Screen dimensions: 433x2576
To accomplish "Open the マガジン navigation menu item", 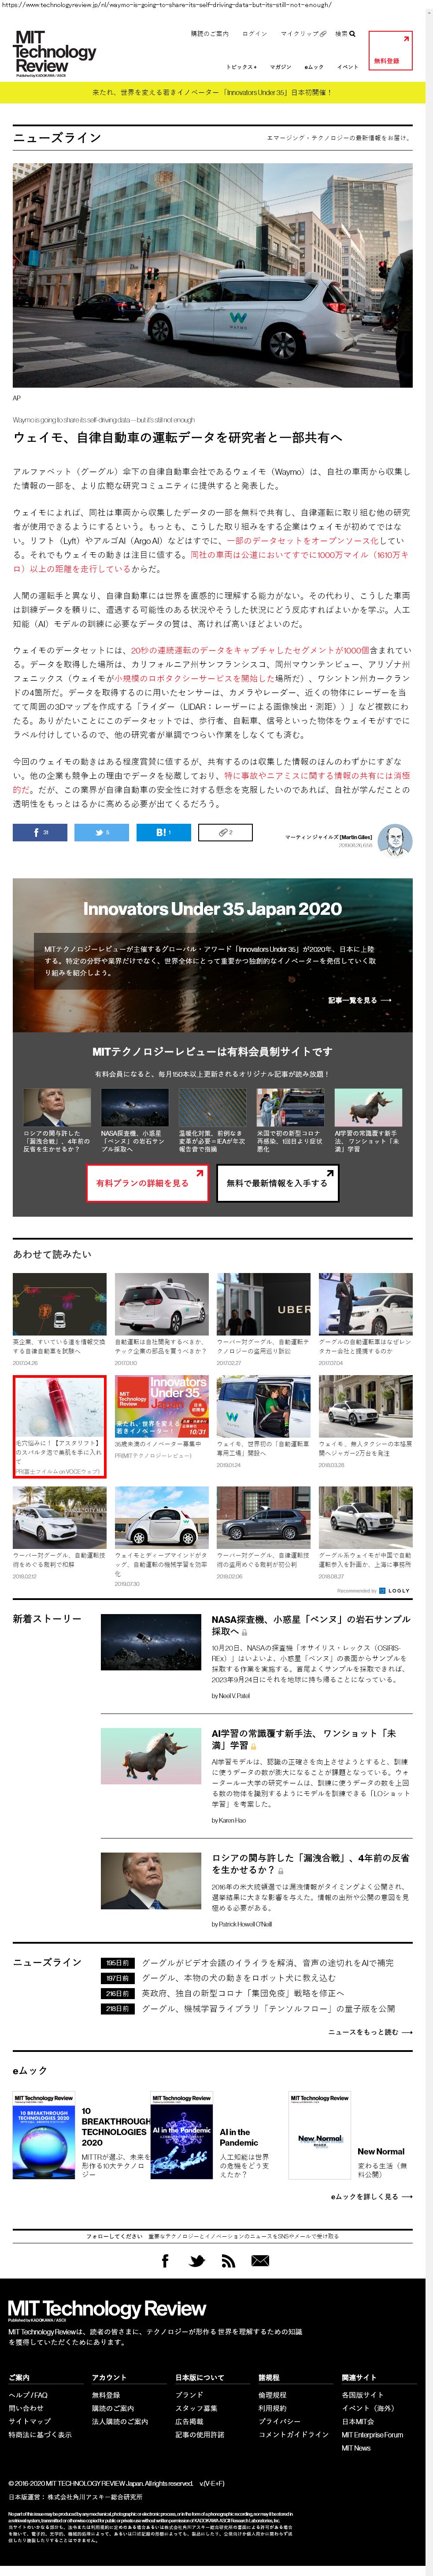I will [x=281, y=67].
